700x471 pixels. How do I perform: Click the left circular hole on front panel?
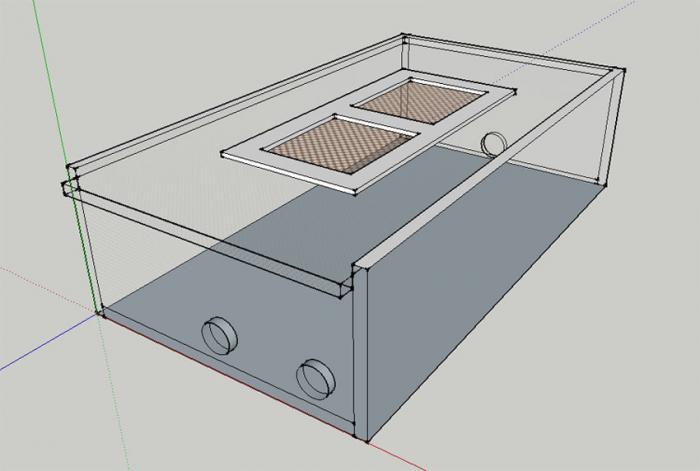tap(220, 335)
